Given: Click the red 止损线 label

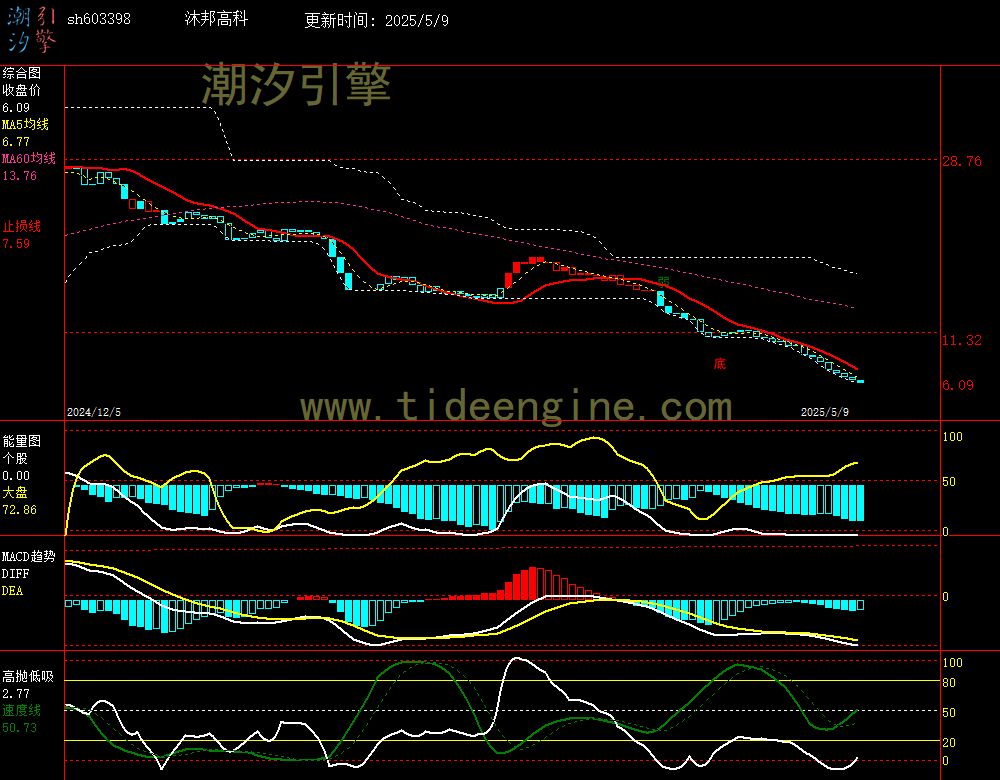Looking at the screenshot, I should (21, 226).
